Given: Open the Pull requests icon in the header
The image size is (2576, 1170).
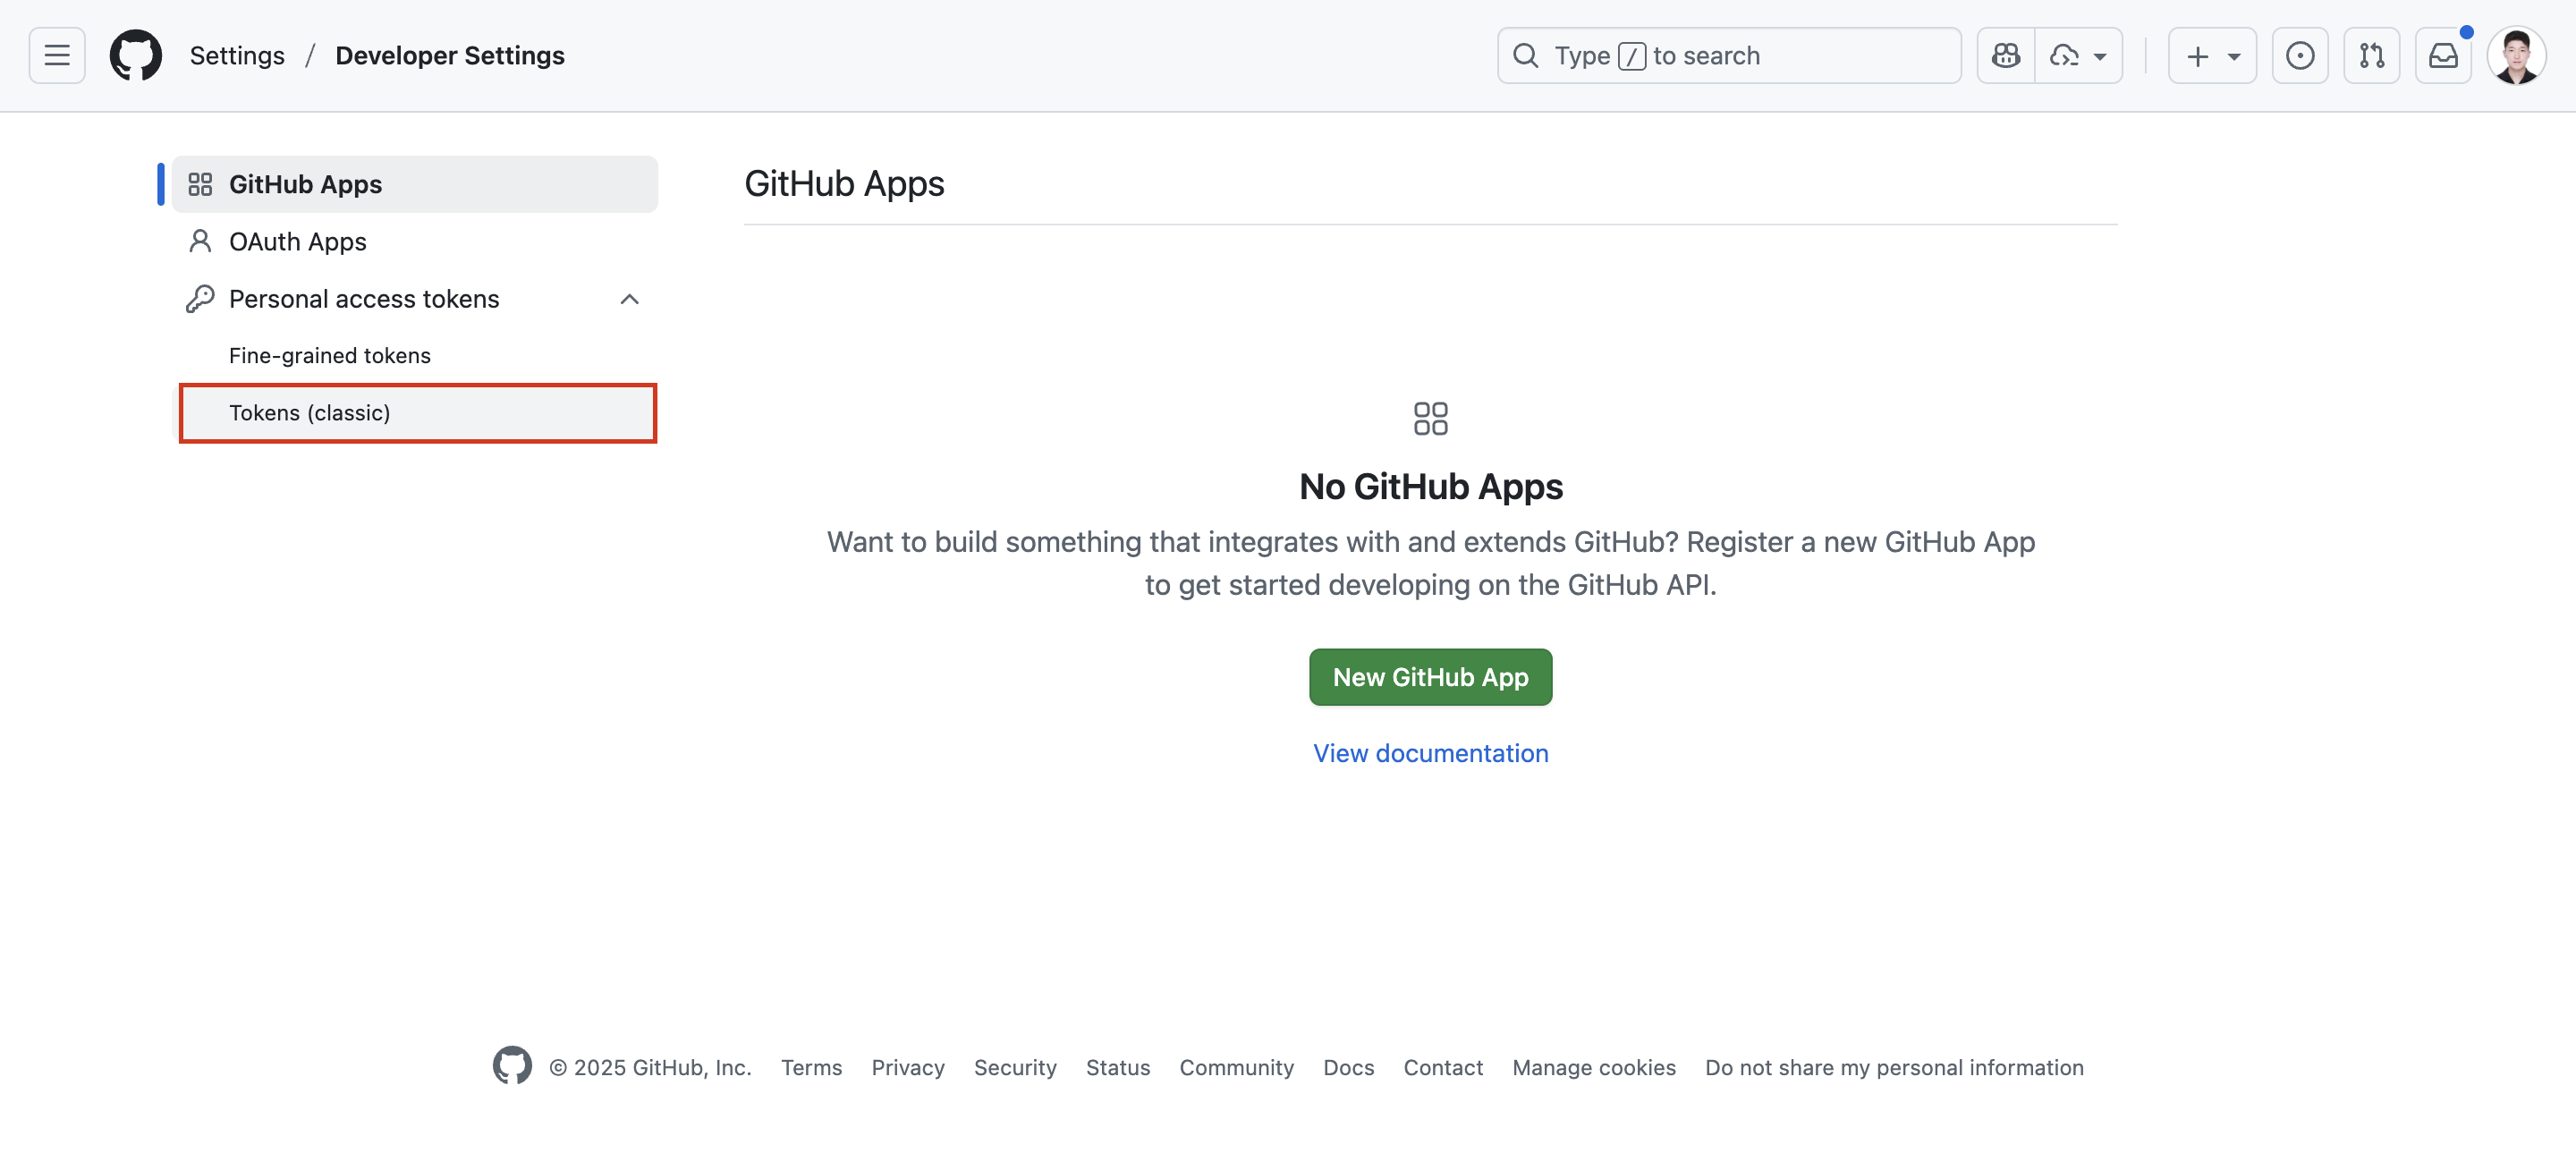Looking at the screenshot, I should [2371, 55].
